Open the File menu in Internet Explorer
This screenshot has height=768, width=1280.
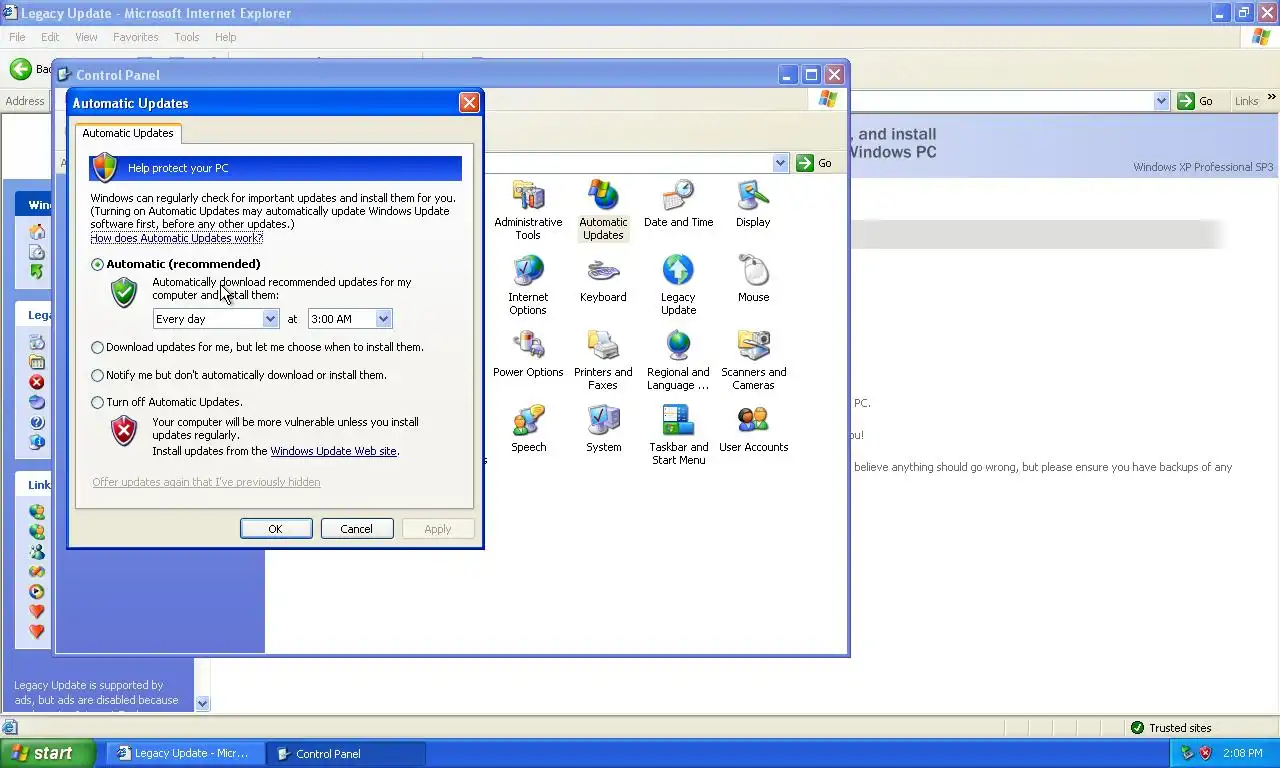17,37
